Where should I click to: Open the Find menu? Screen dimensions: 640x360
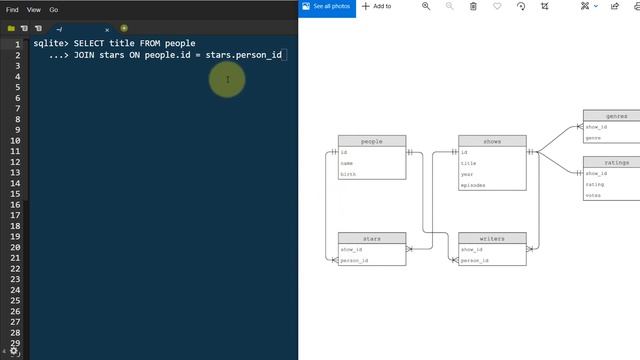[12, 10]
